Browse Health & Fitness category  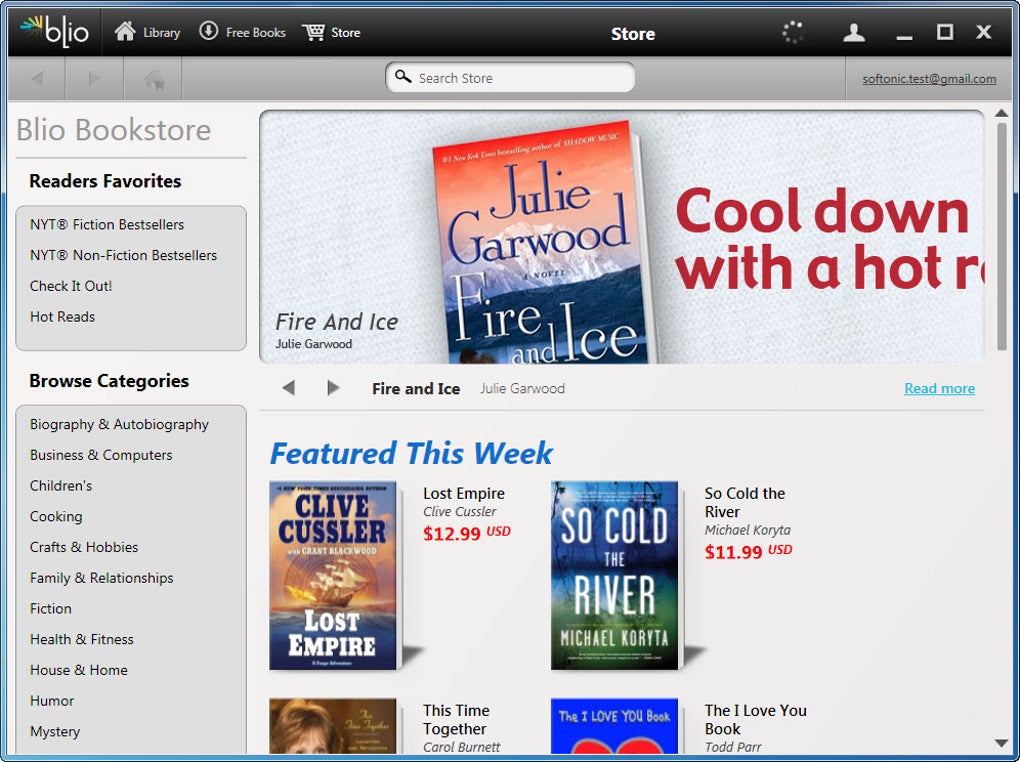[x=81, y=639]
